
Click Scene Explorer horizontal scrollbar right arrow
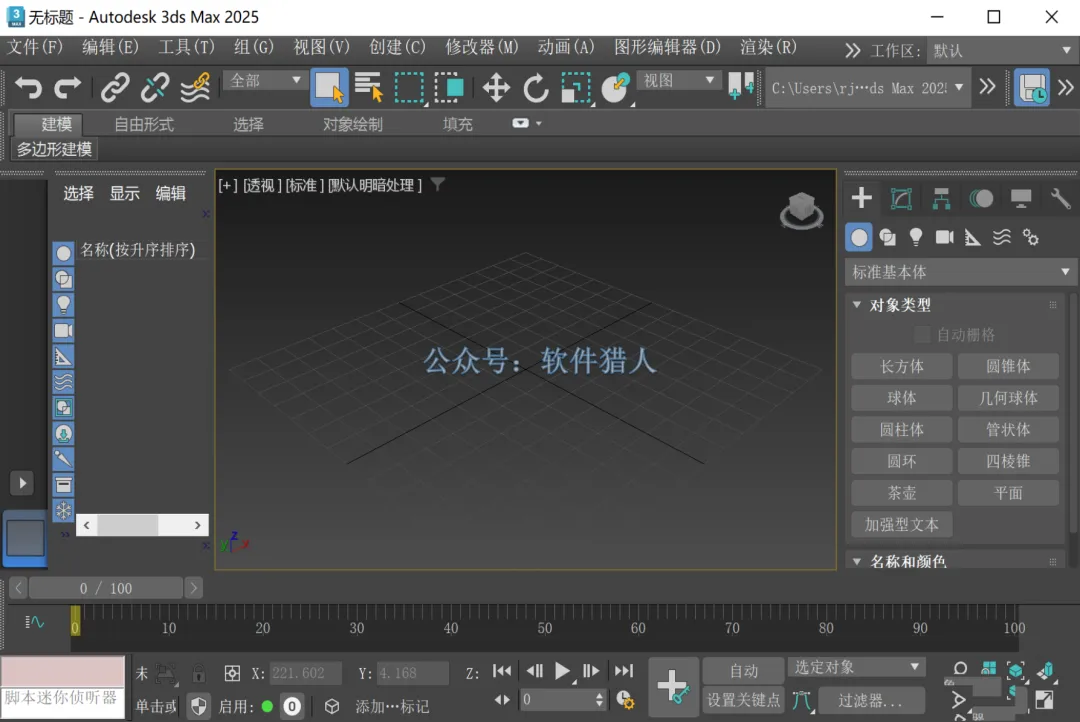click(198, 525)
